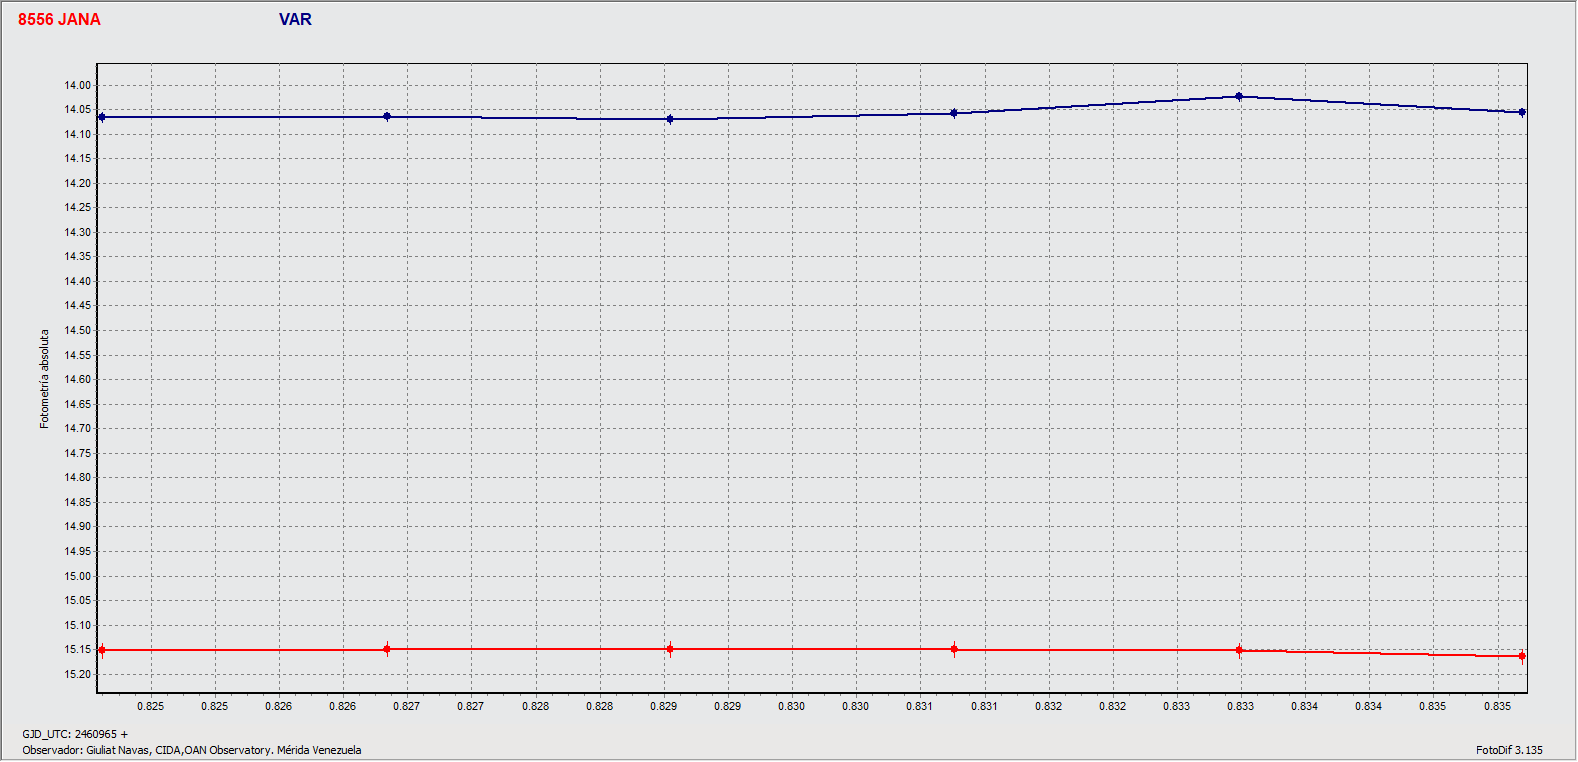
Task: Select the fourth blue data point from left
Action: pos(954,113)
